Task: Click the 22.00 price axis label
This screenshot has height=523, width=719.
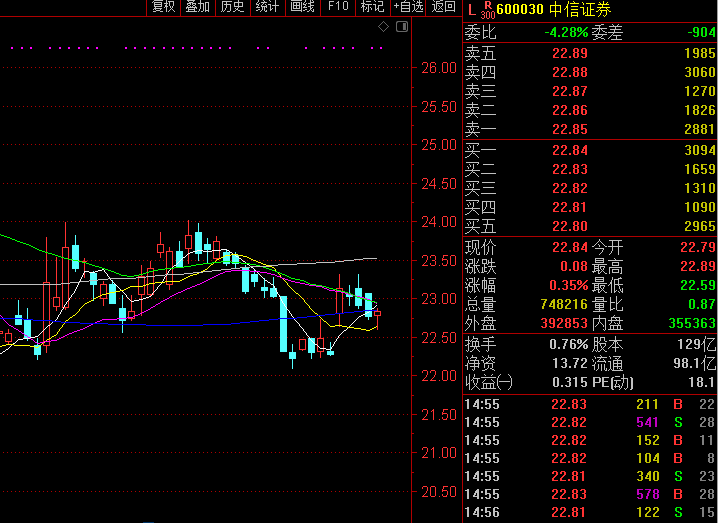Action: coord(439,376)
